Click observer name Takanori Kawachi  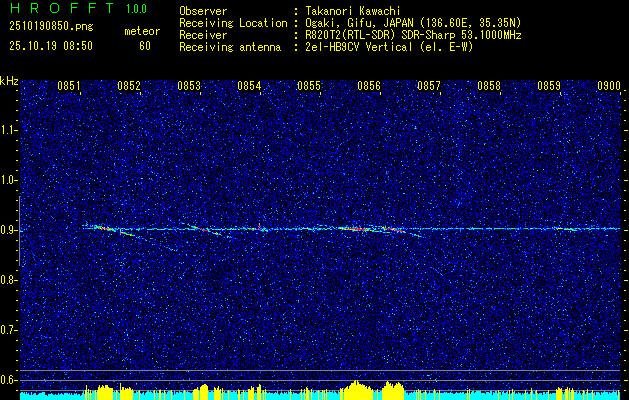[x=353, y=11]
